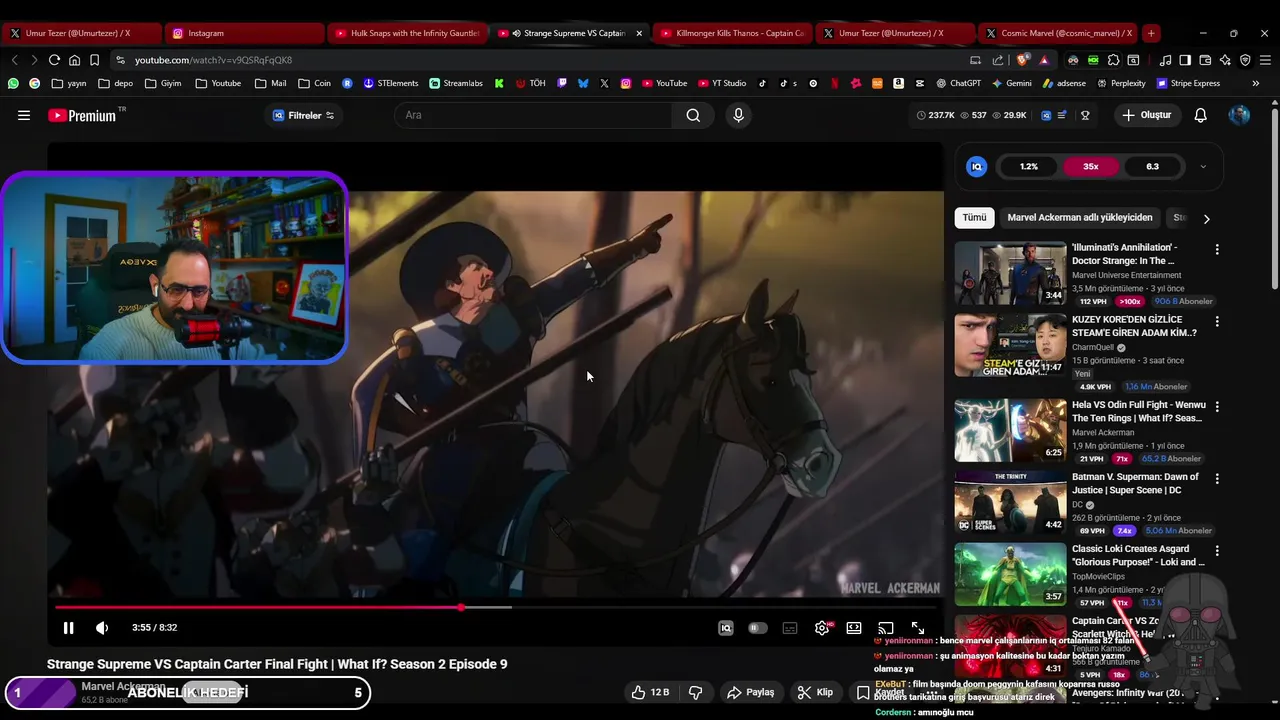Expand the vidIQ score panel chevron
1280x720 pixels.
tap(1203, 167)
